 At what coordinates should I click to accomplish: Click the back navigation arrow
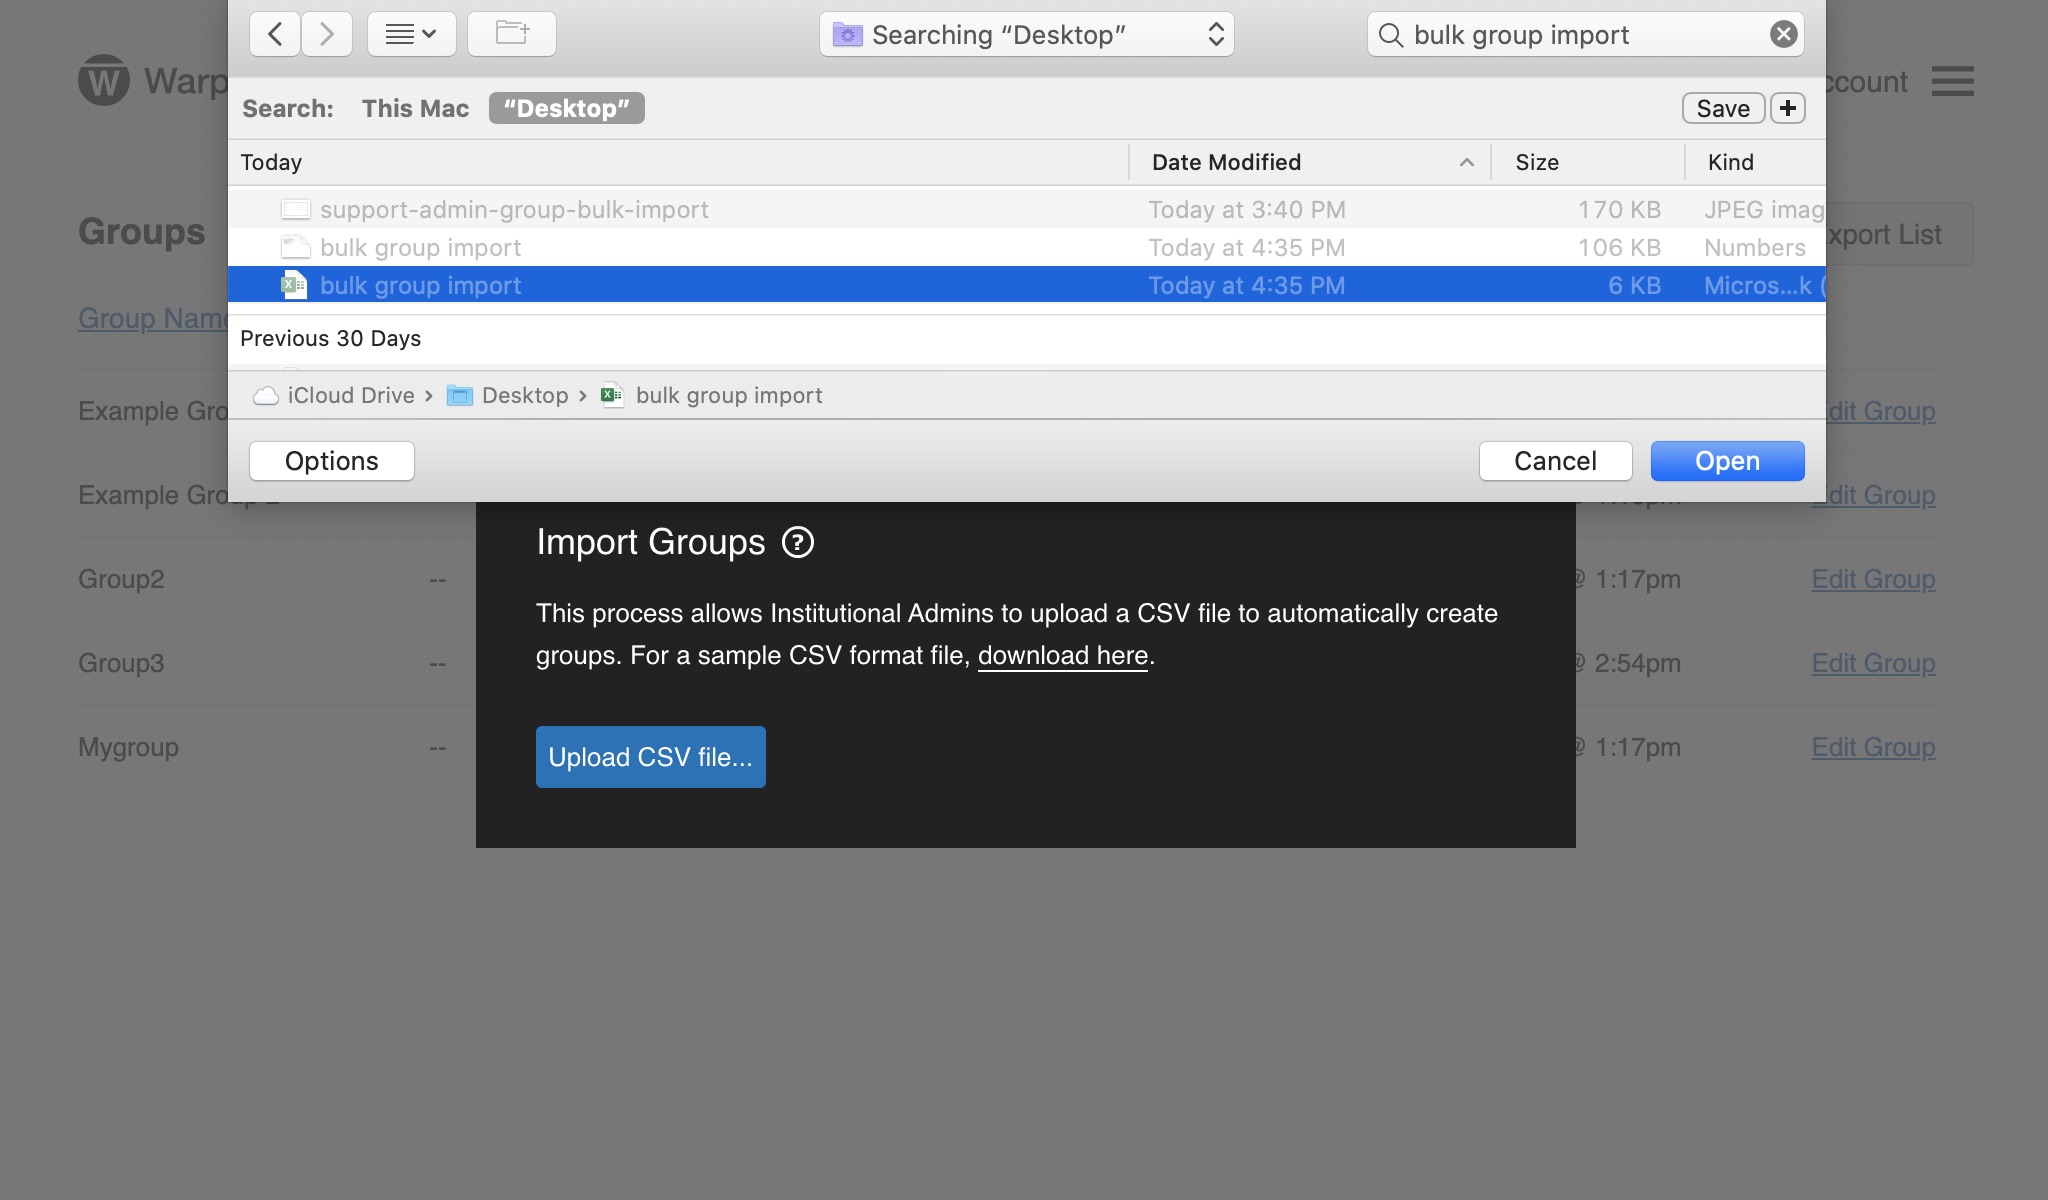coord(274,34)
